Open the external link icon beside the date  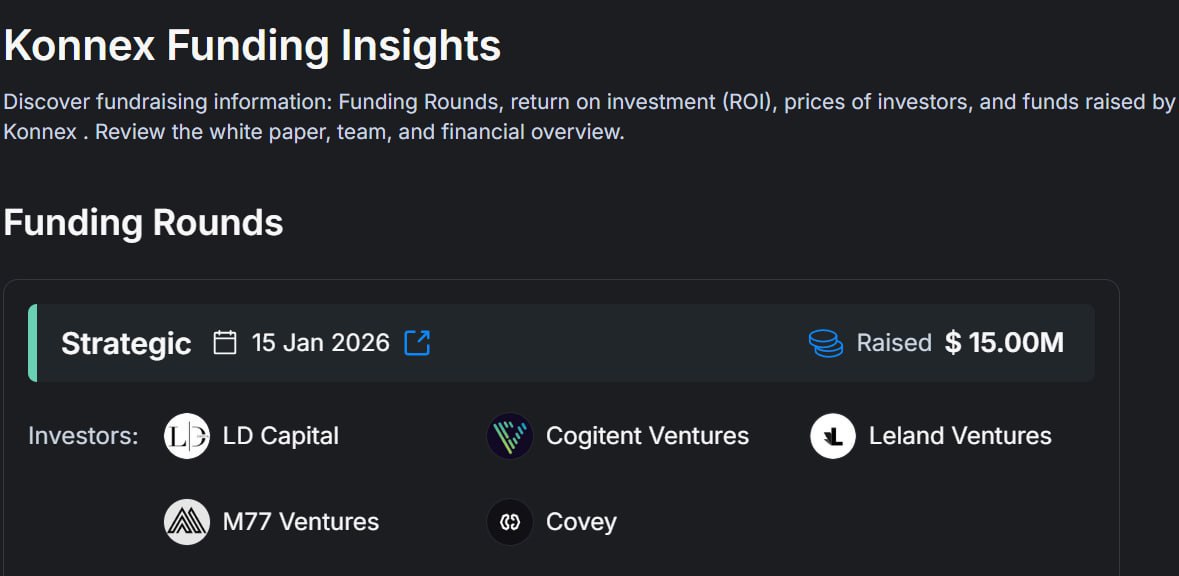[417, 343]
